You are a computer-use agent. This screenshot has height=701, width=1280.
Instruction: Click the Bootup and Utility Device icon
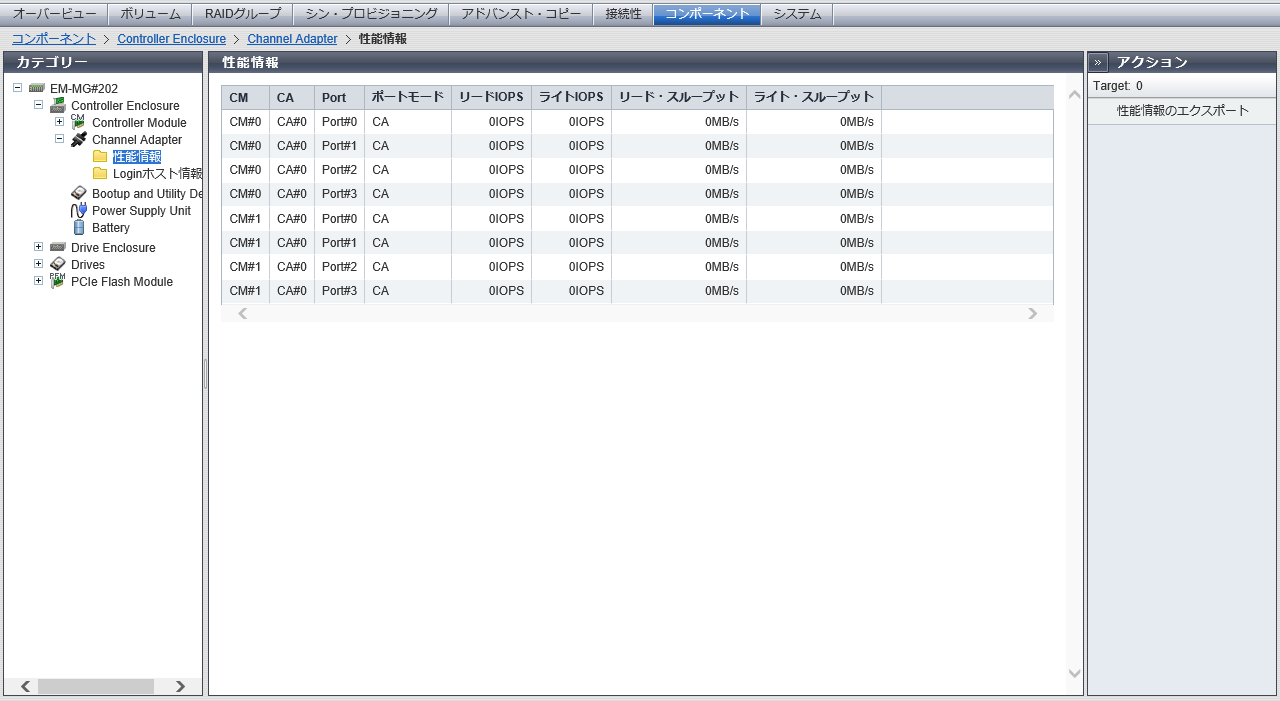coord(79,194)
